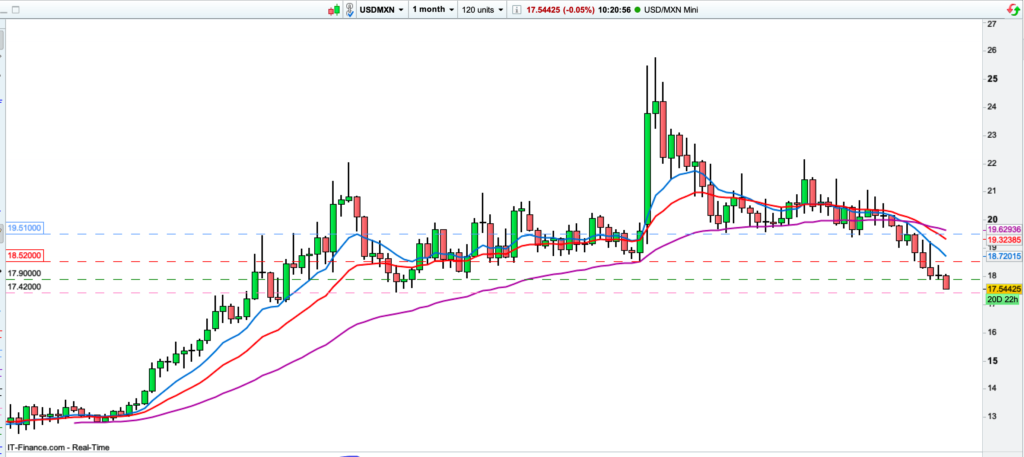Select the 17.90000 price level label
This screenshot has height=457, width=1024.
(25, 273)
